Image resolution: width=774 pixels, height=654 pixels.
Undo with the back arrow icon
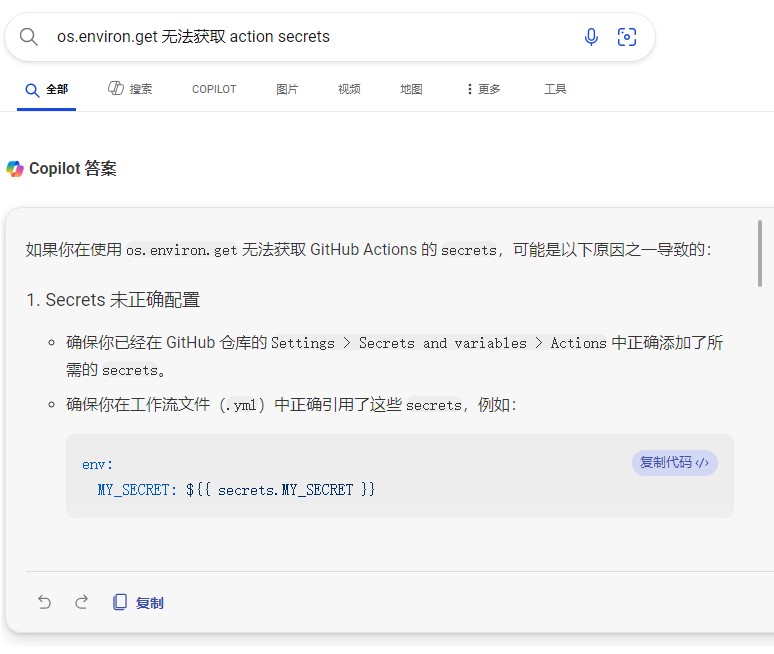pyautogui.click(x=44, y=602)
